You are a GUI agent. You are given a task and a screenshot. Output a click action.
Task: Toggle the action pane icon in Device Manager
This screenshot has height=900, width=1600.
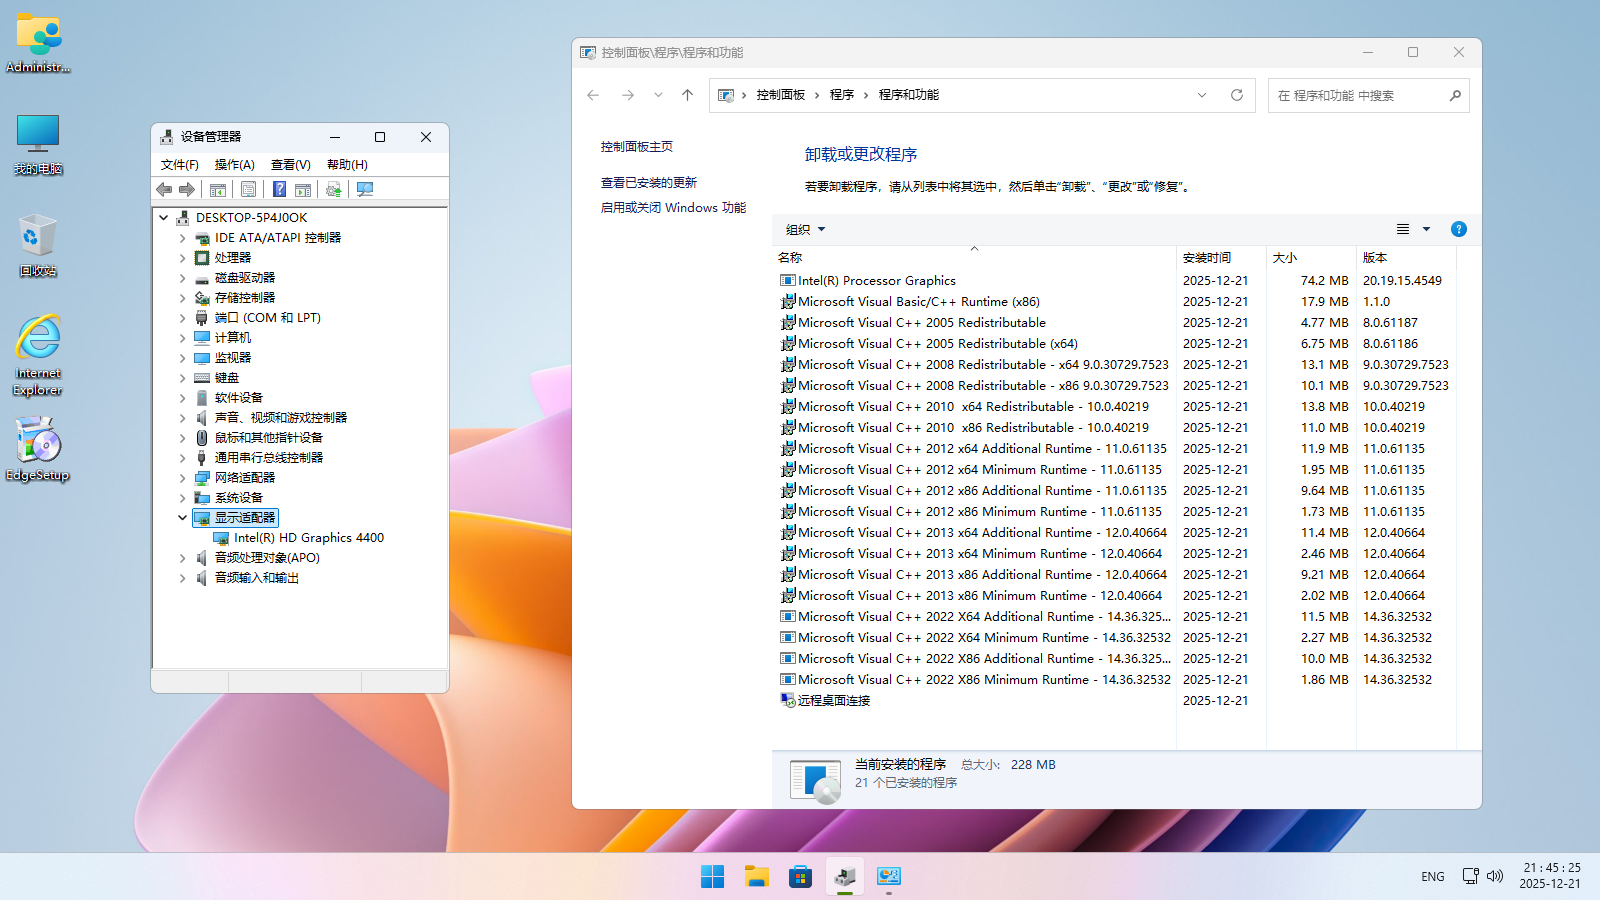303,189
